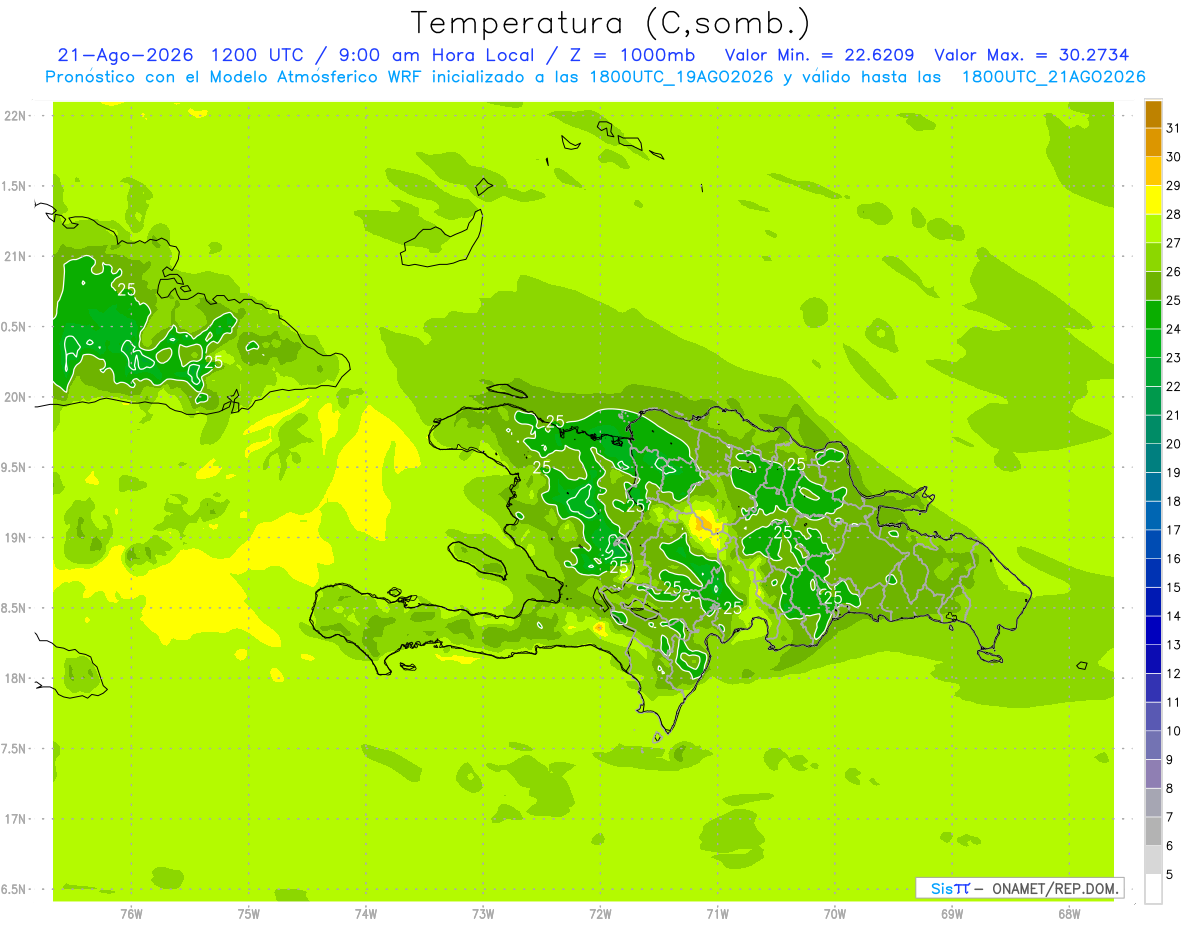Screen dimensions: 1200x927
Task: Click the "ONAMET/REP.DOM." credit label
Action: pos(1054,888)
